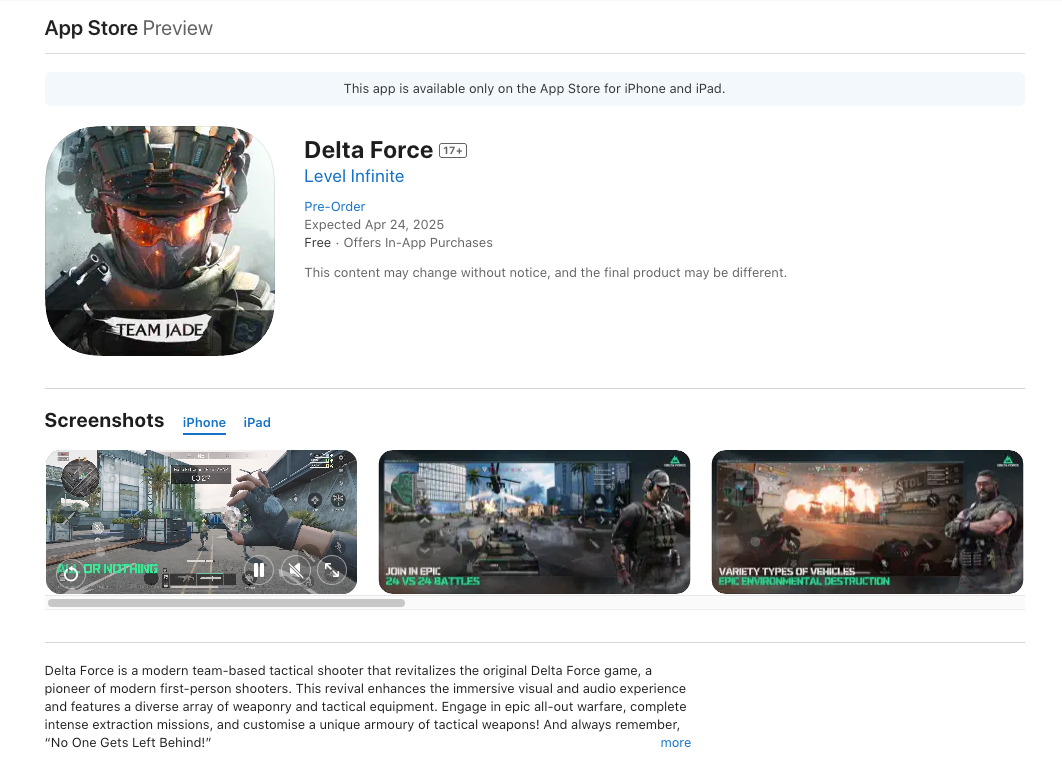Click the Pre-Order link
The width and height of the screenshot is (1062, 782).
click(x=335, y=206)
